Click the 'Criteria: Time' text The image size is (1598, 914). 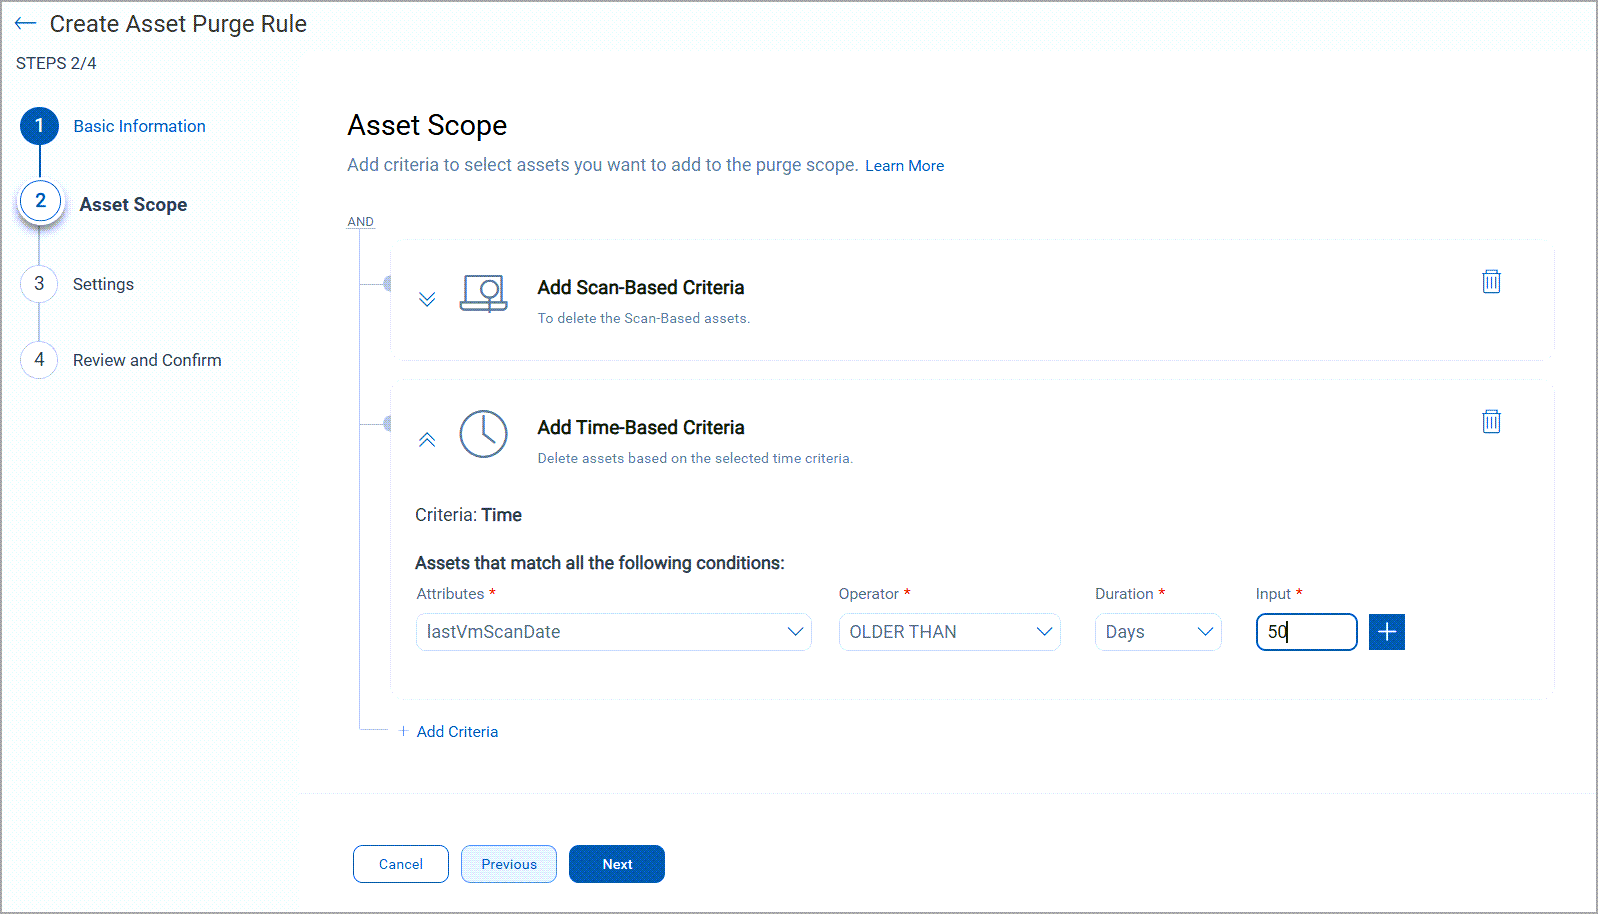468,515
